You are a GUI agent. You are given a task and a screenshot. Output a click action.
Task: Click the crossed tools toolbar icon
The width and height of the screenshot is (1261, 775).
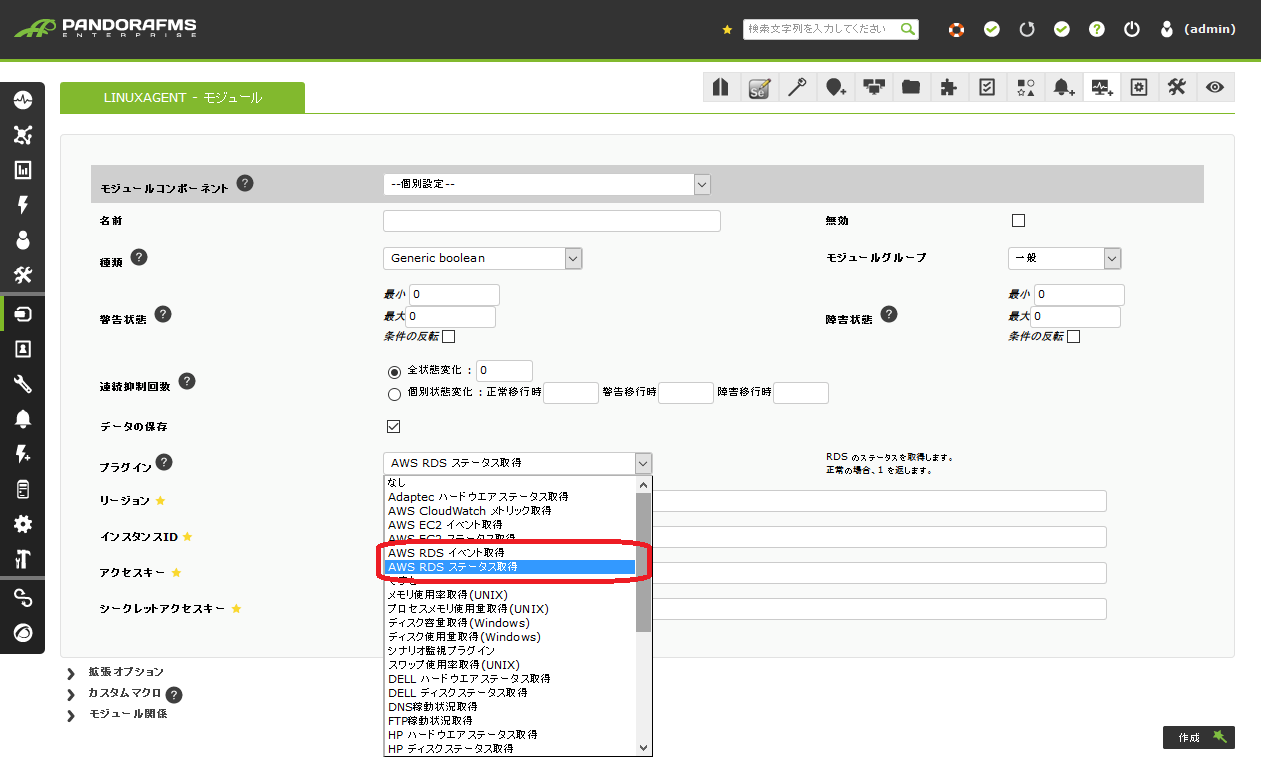(x=1177, y=88)
